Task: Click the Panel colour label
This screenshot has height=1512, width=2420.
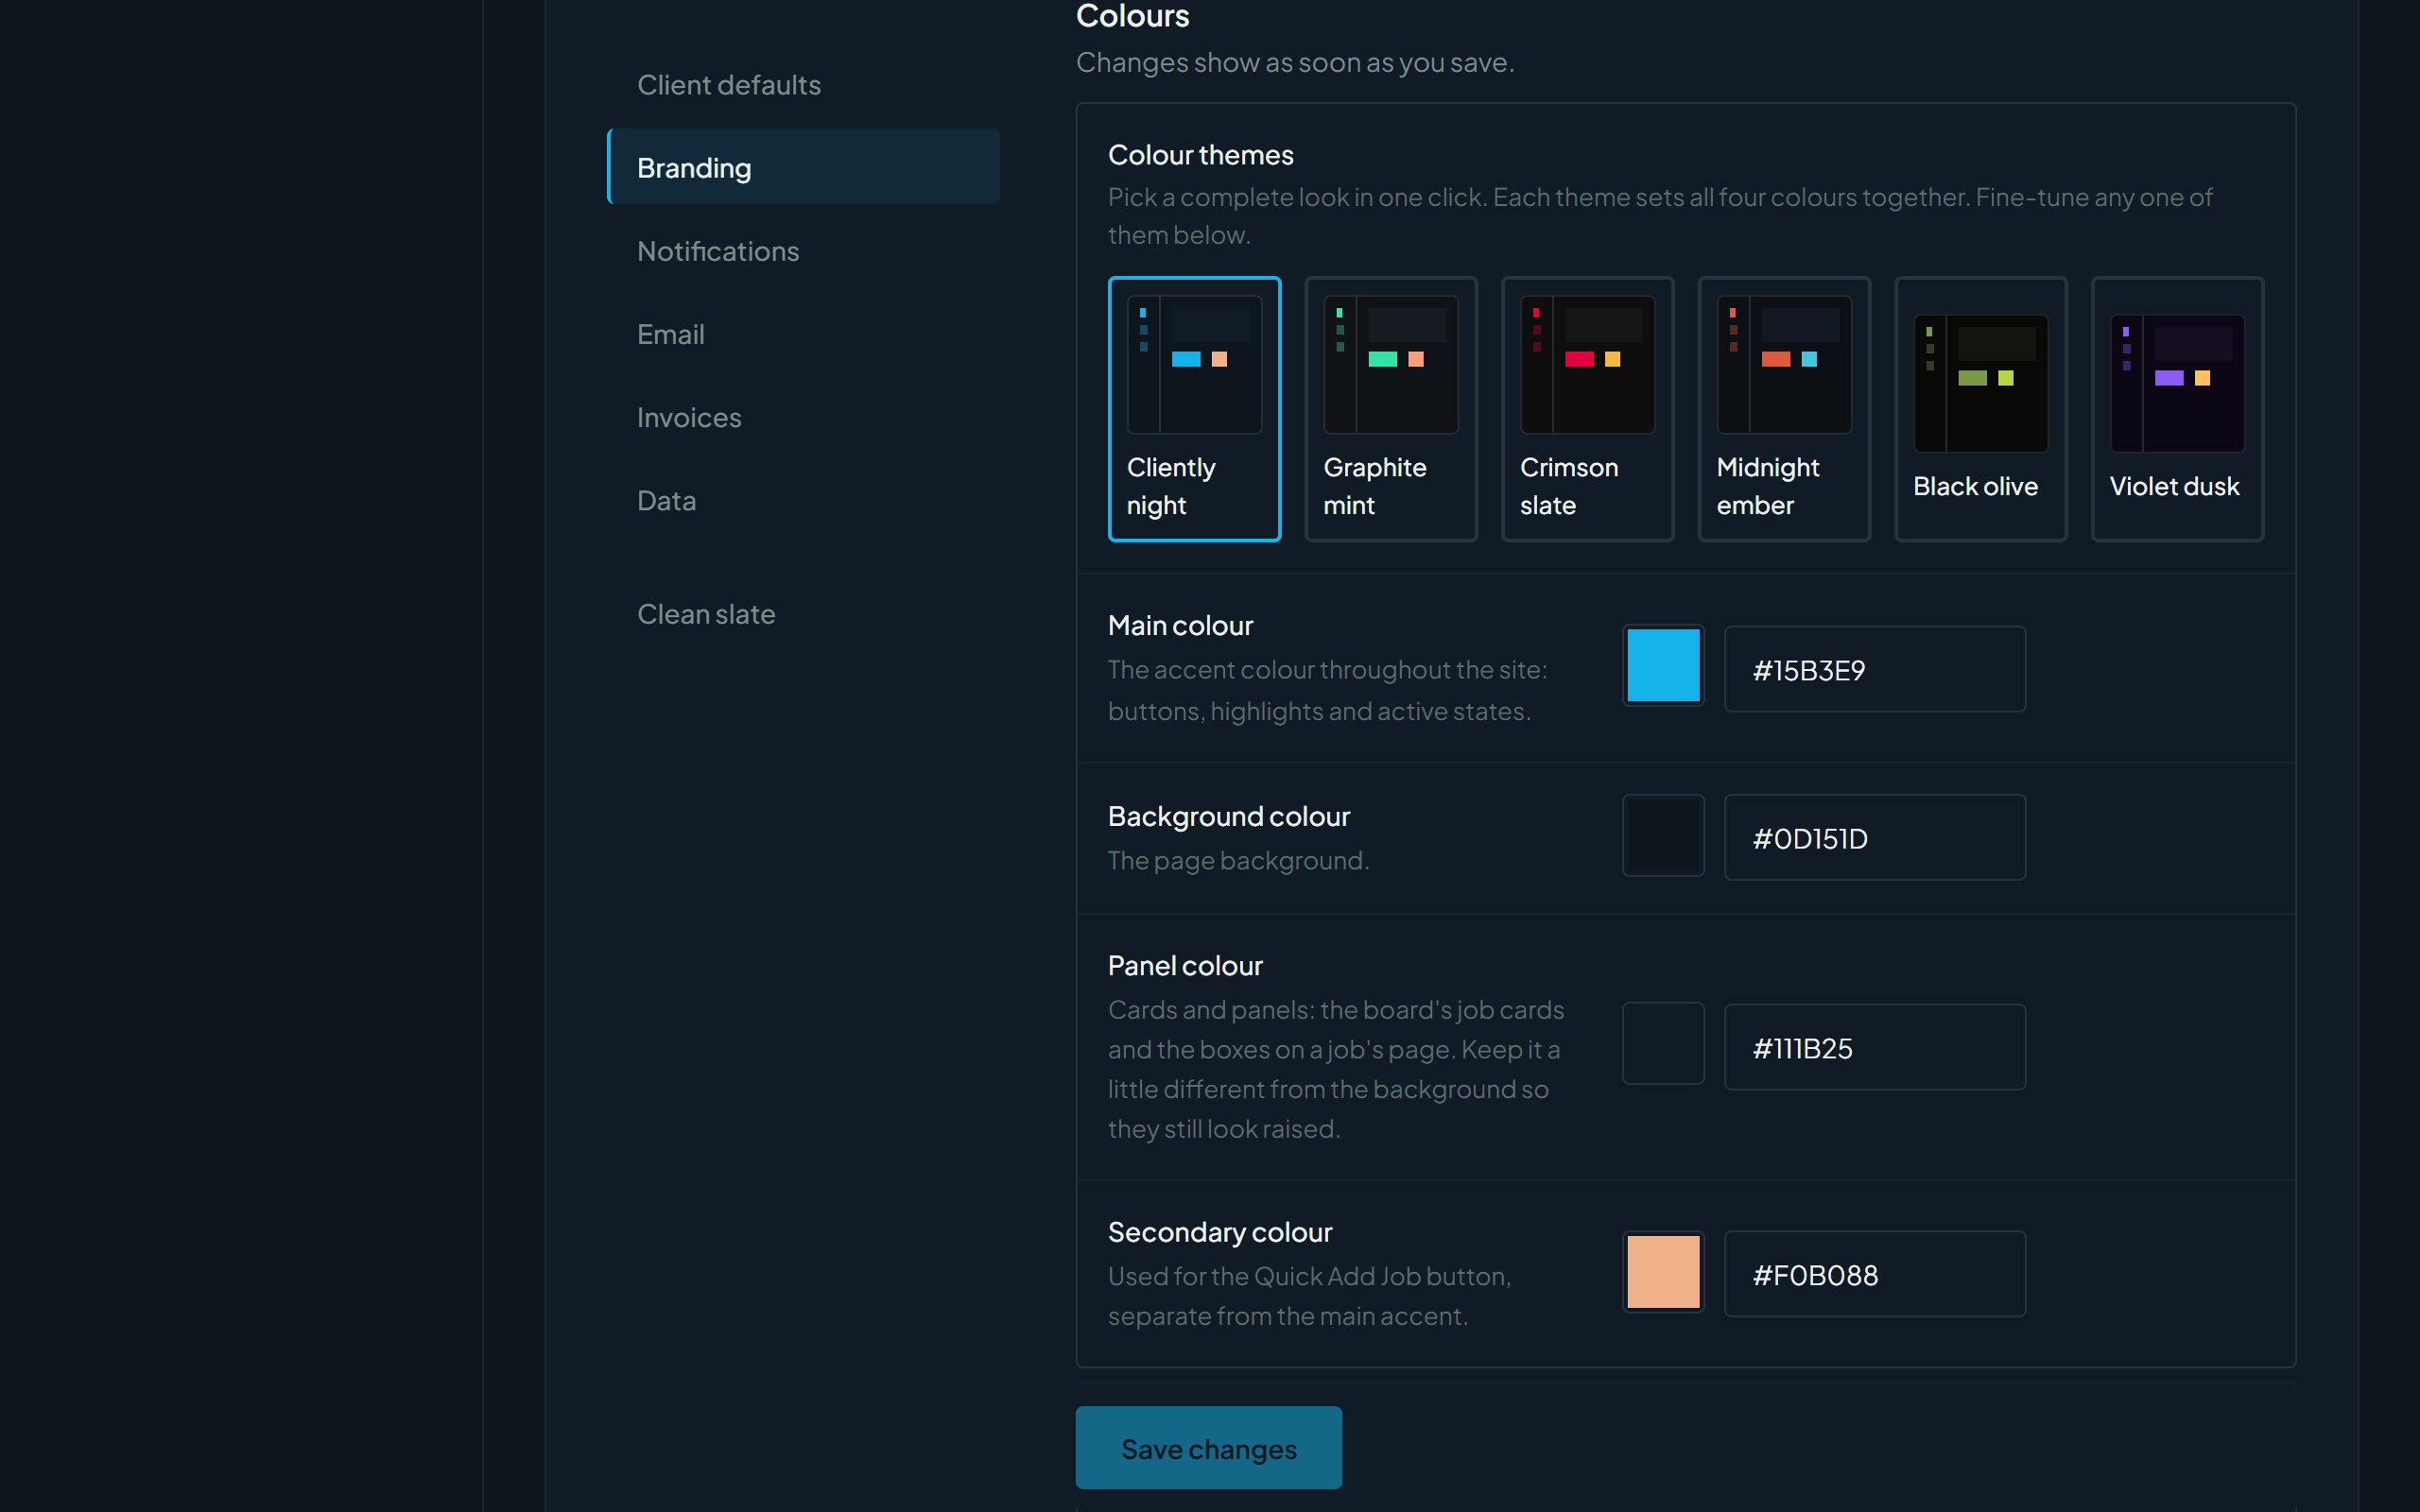Action: click(x=1185, y=965)
